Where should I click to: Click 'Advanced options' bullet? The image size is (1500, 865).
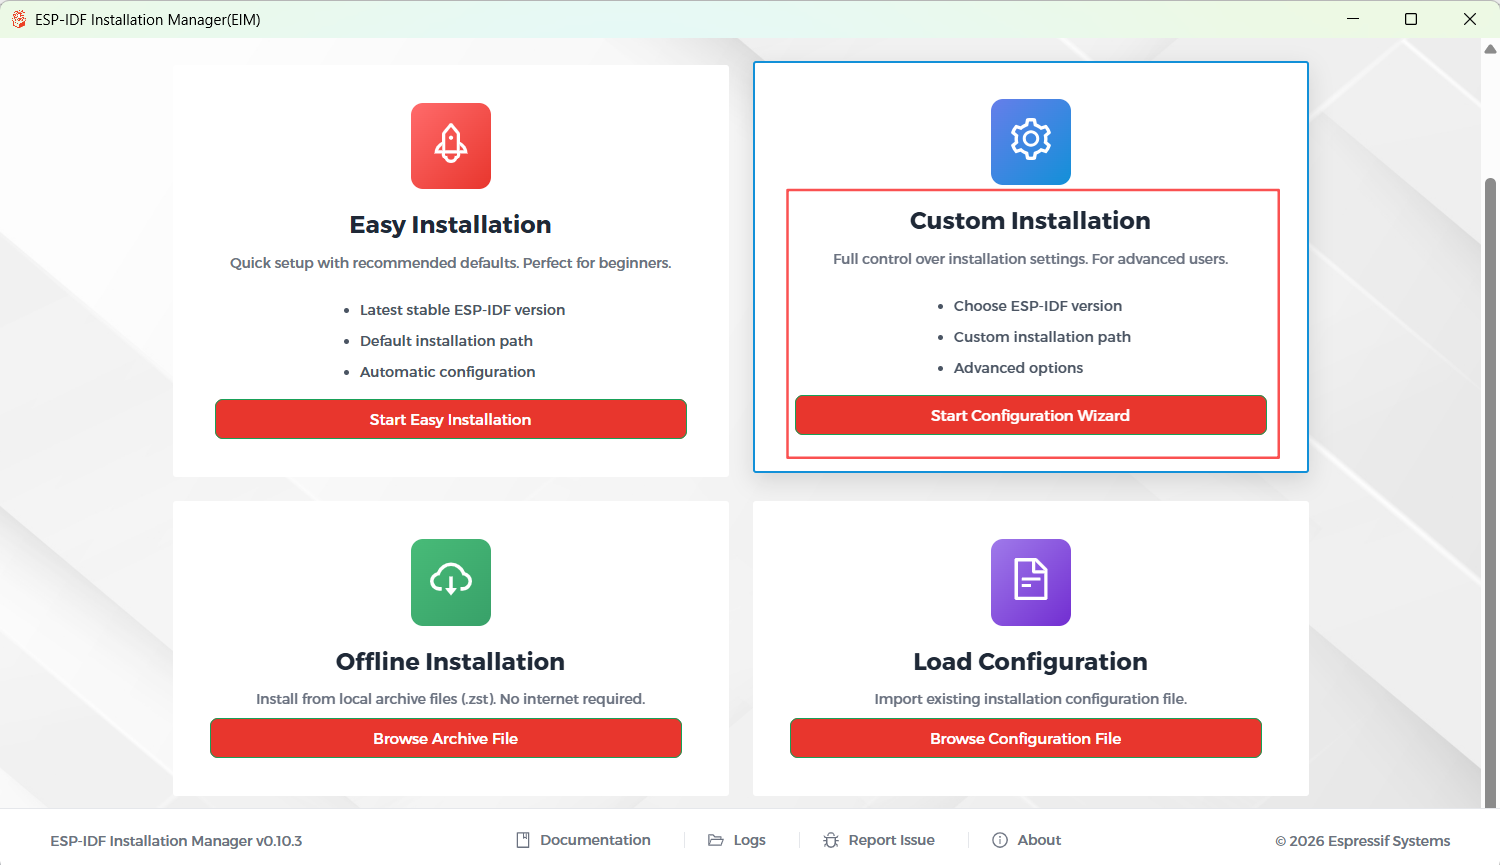click(1018, 368)
